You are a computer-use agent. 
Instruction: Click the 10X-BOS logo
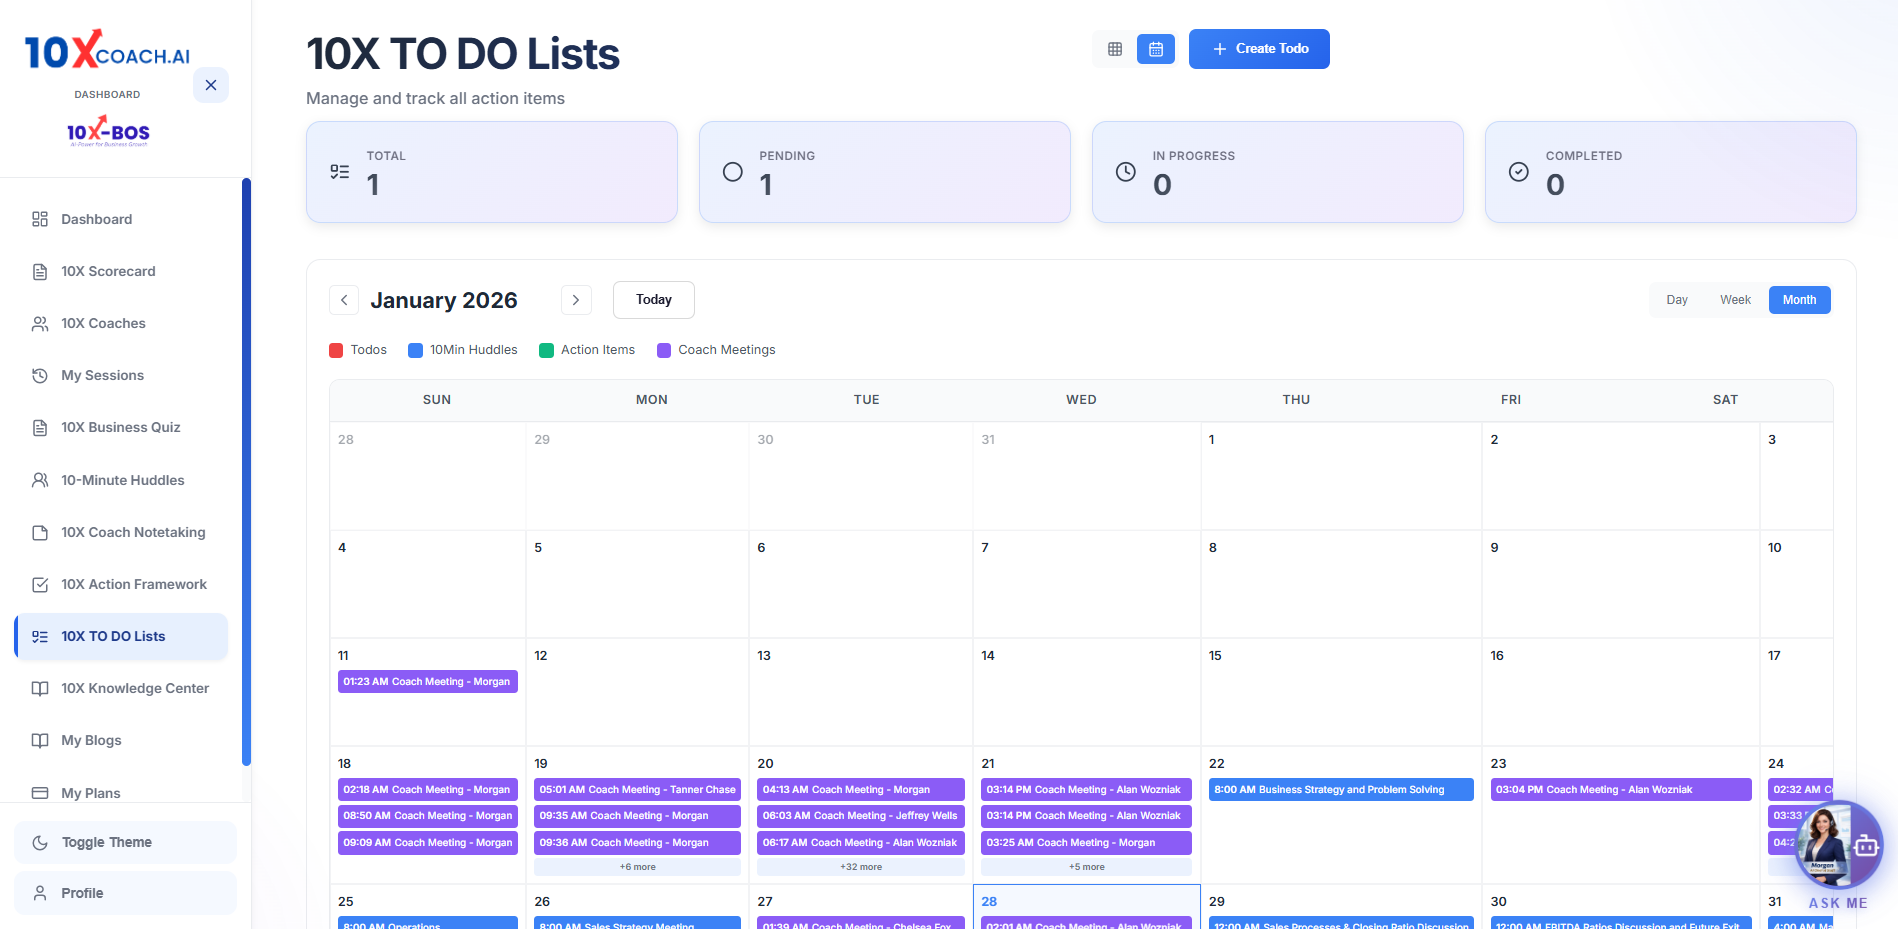108,132
